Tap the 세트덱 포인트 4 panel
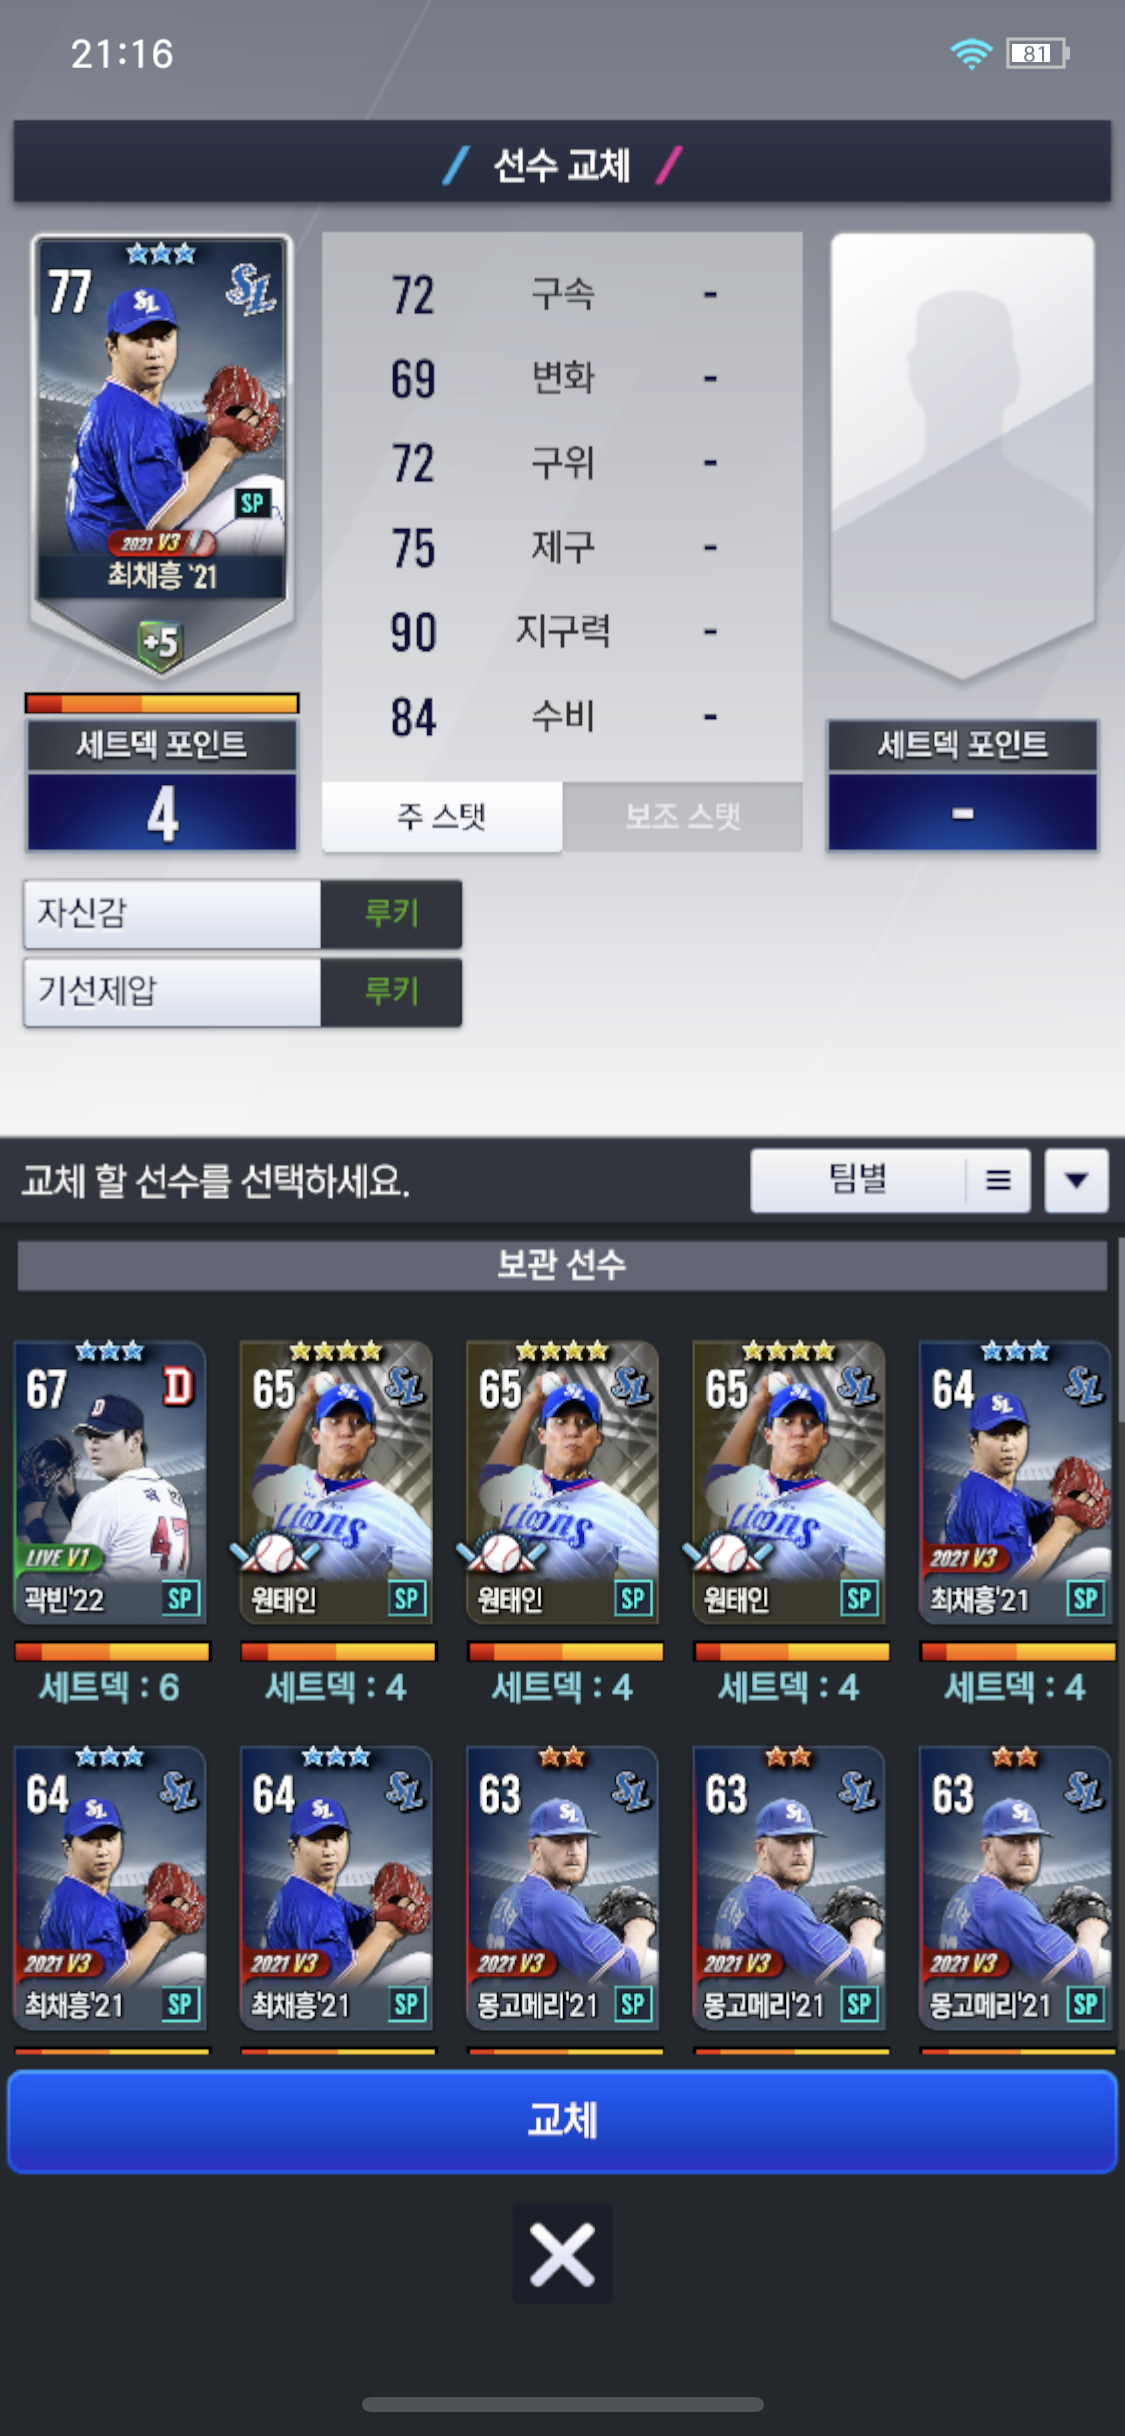 tap(162, 787)
